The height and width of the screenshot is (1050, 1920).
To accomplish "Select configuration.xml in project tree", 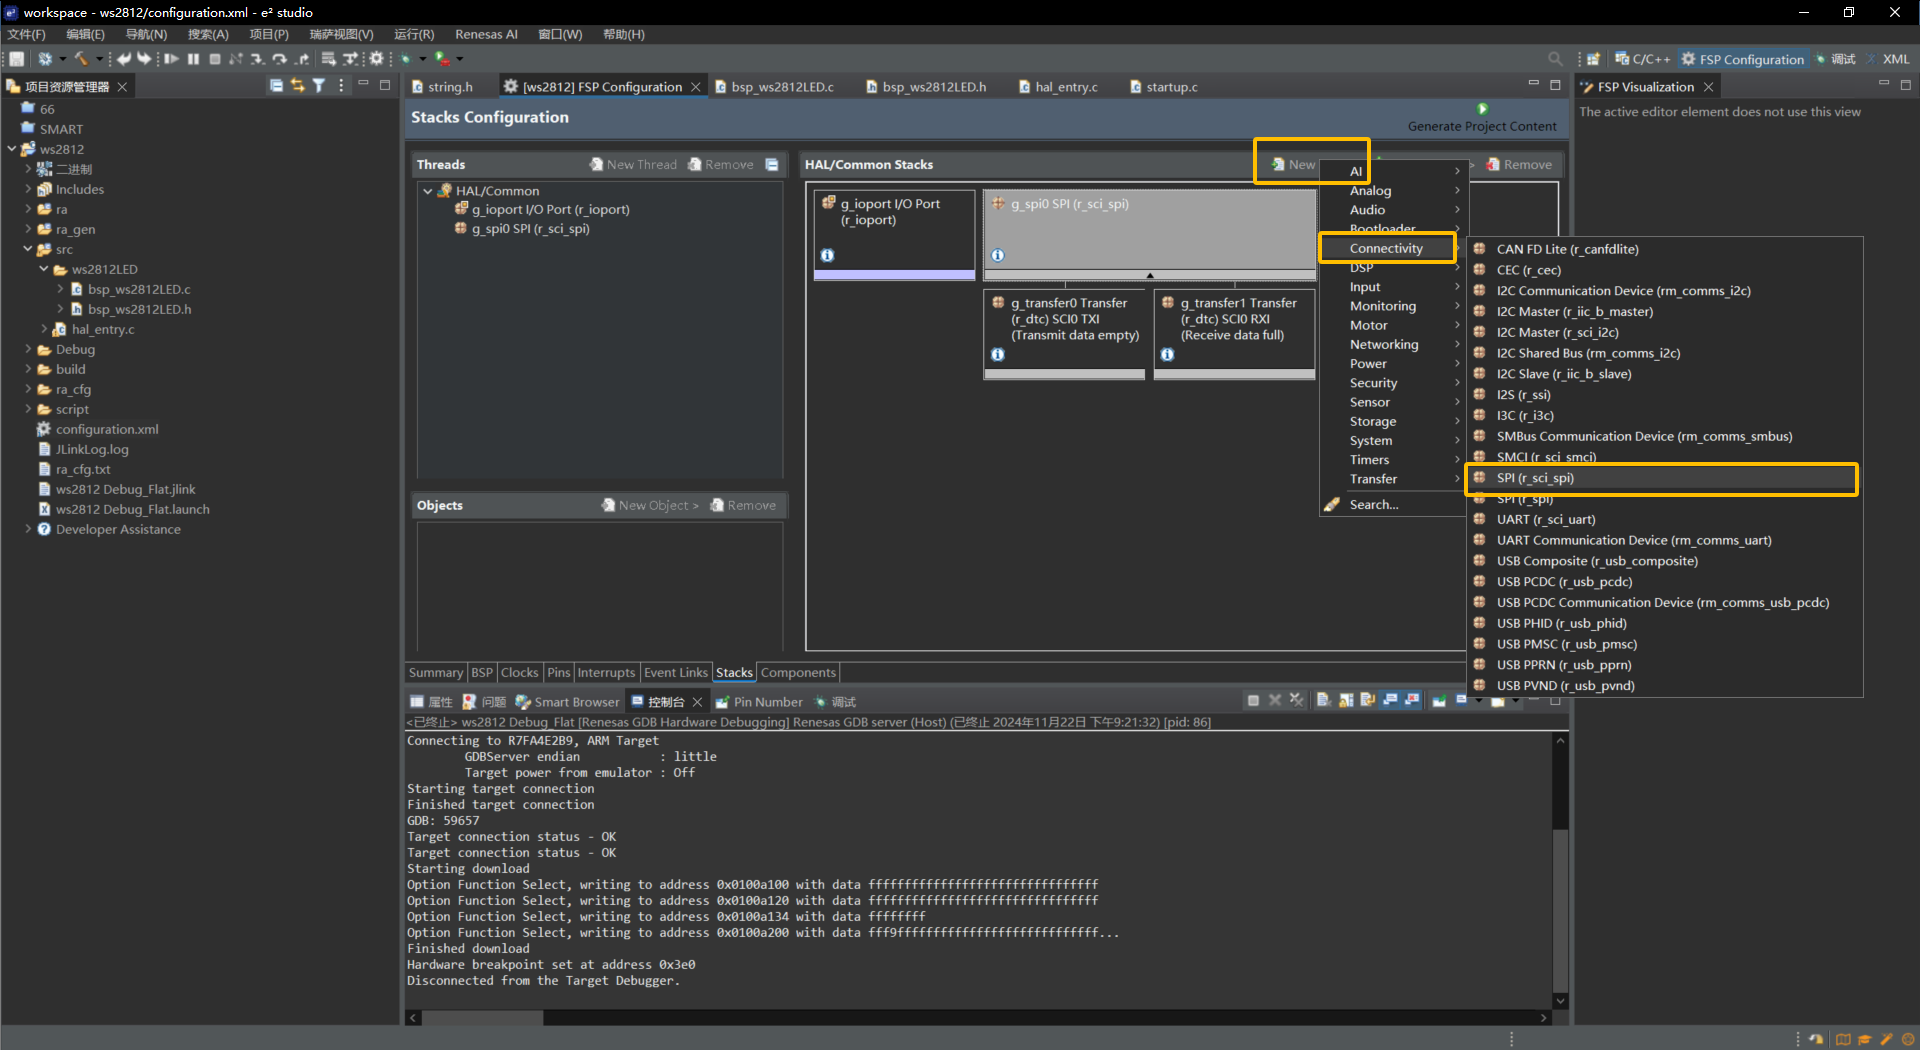I will coord(107,429).
